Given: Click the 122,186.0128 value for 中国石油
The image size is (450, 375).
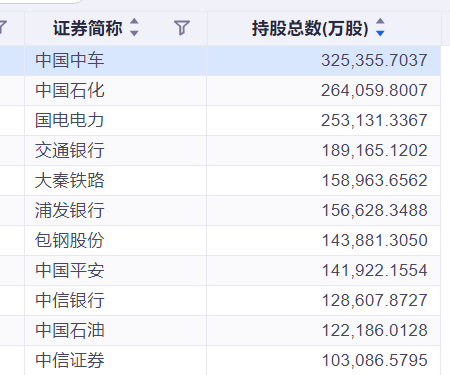Looking at the screenshot, I should (374, 330).
